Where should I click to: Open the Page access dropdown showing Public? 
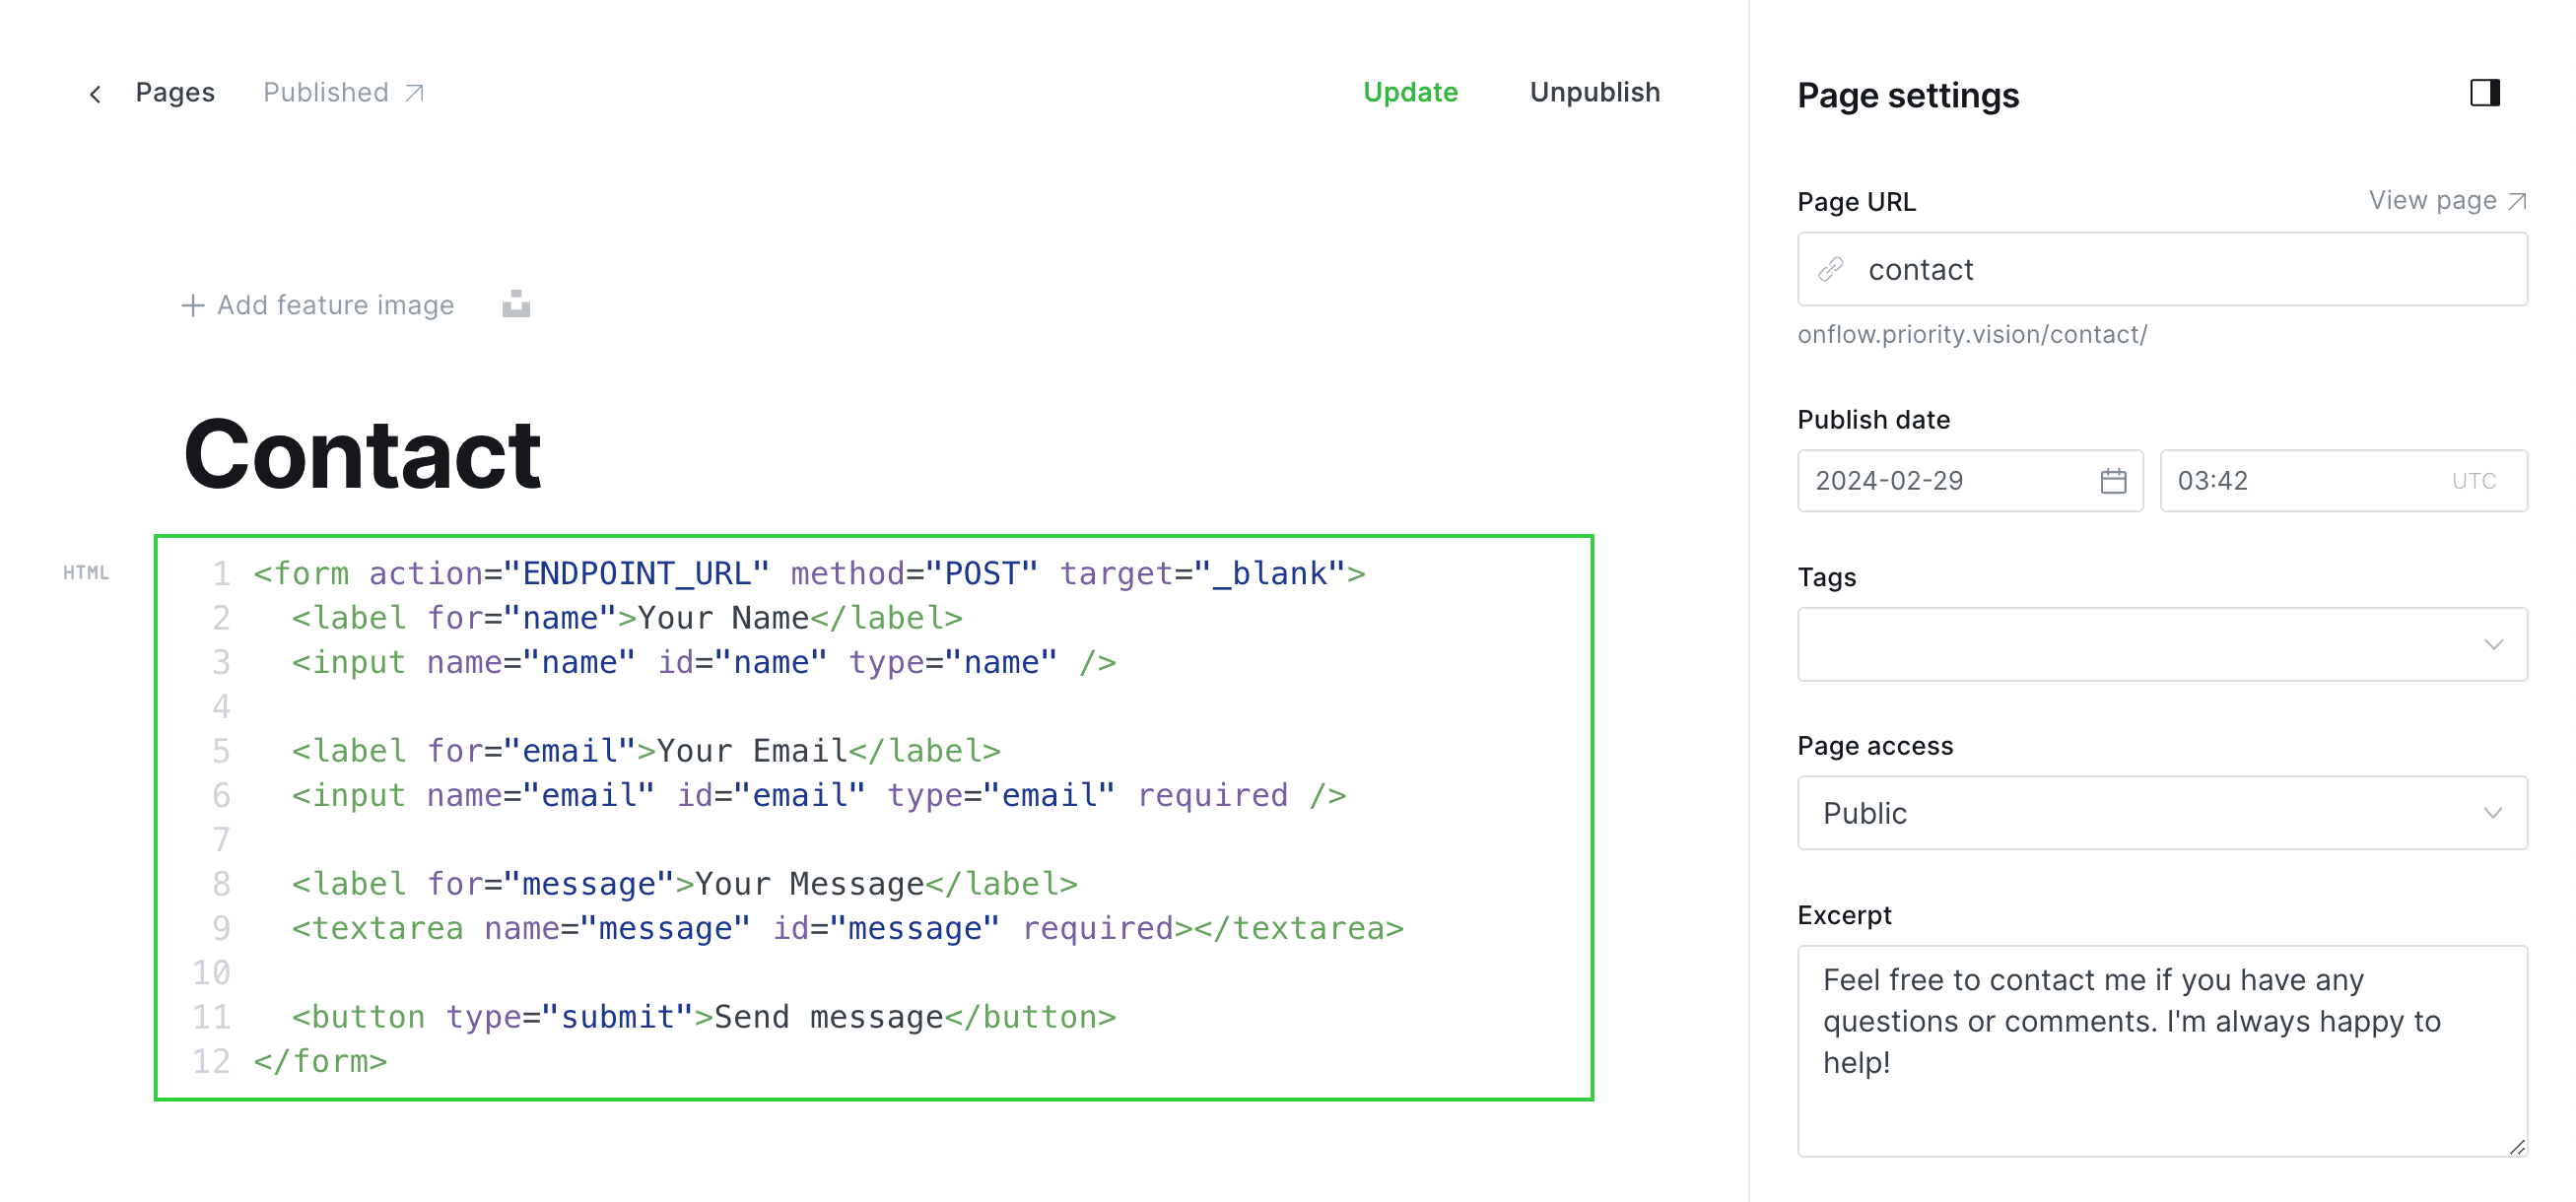(x=2160, y=813)
